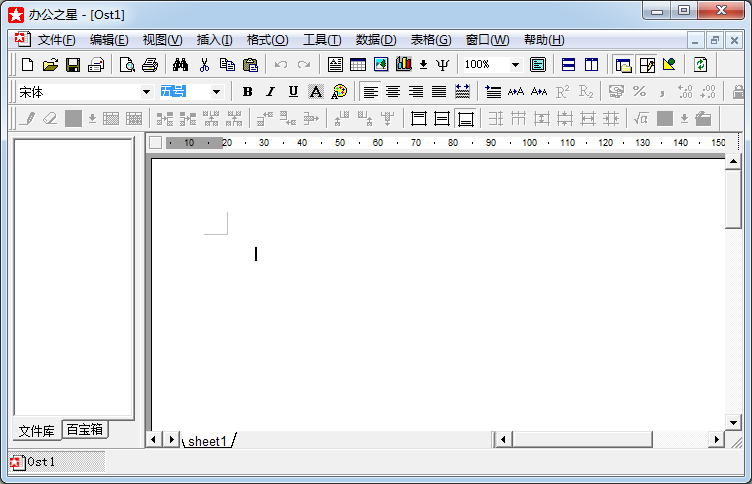Click the subscript R₂ icon
The height and width of the screenshot is (484, 752).
pos(586,92)
